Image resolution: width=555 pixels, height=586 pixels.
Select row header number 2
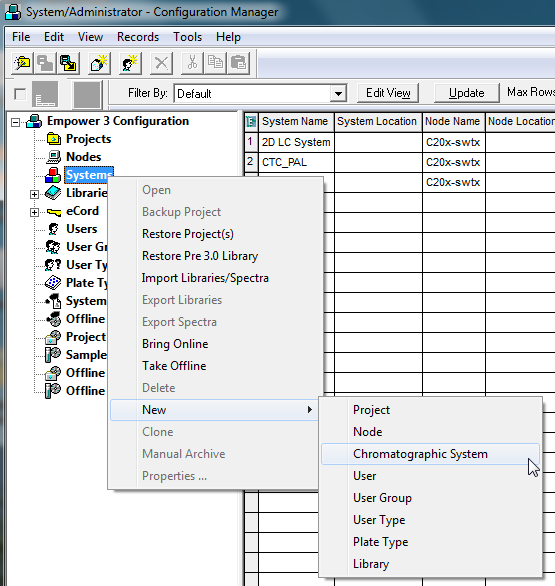[x=251, y=162]
